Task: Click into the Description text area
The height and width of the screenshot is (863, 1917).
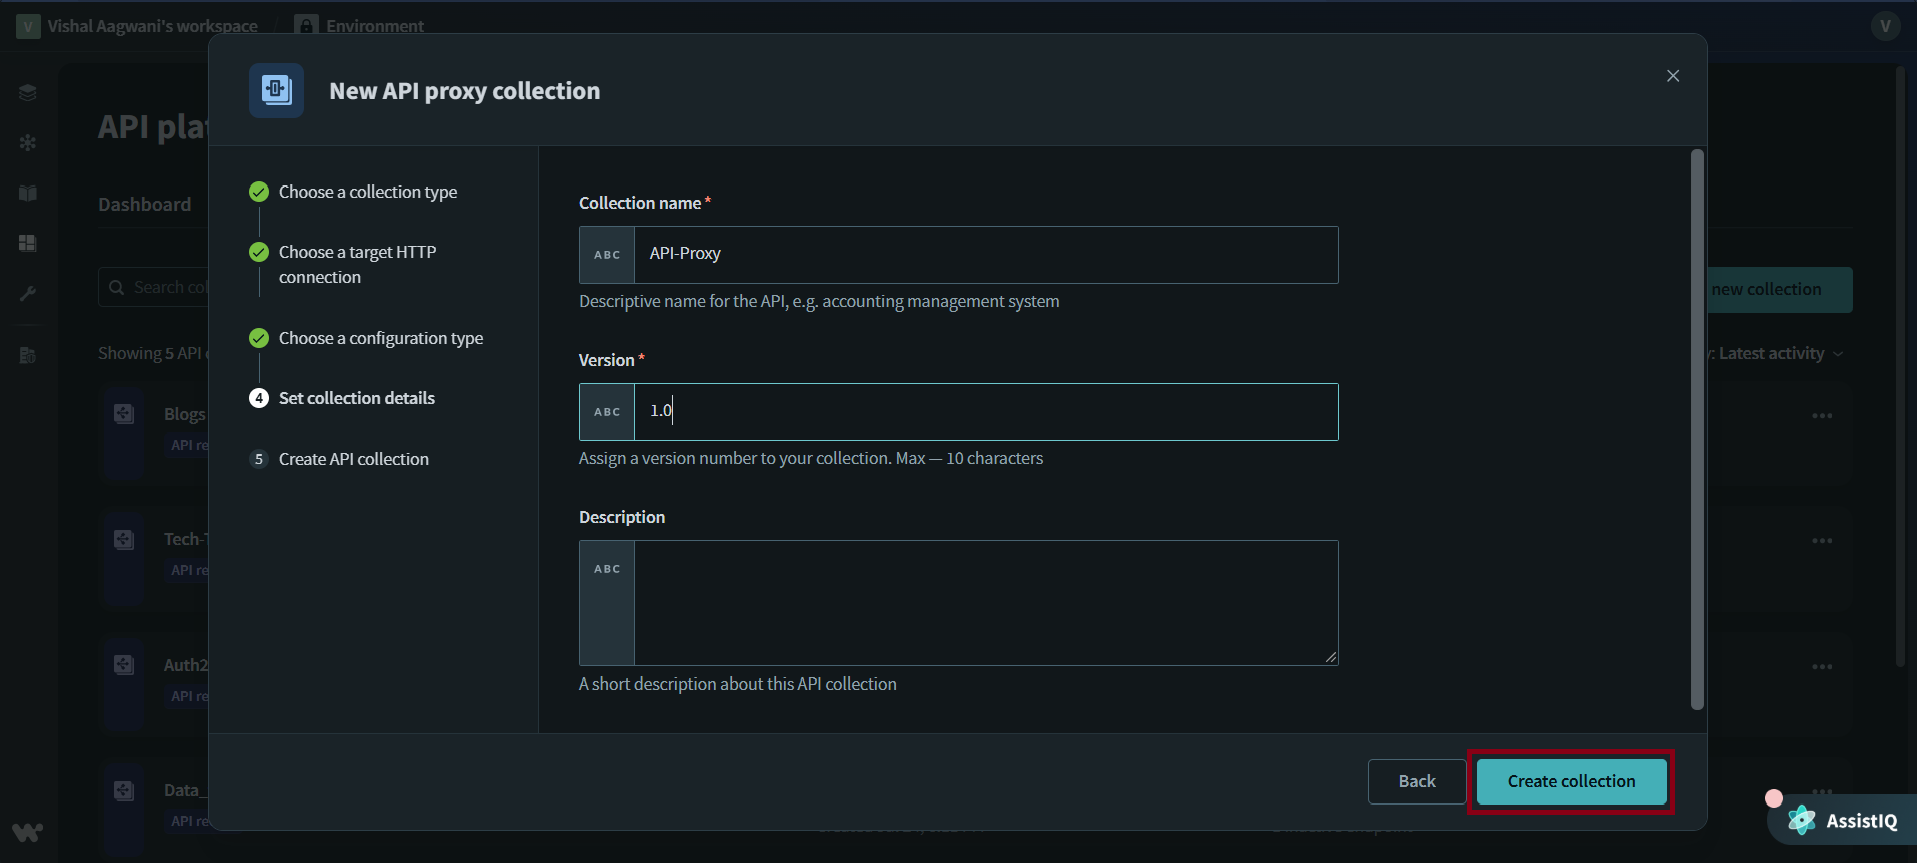Action: [x=985, y=603]
